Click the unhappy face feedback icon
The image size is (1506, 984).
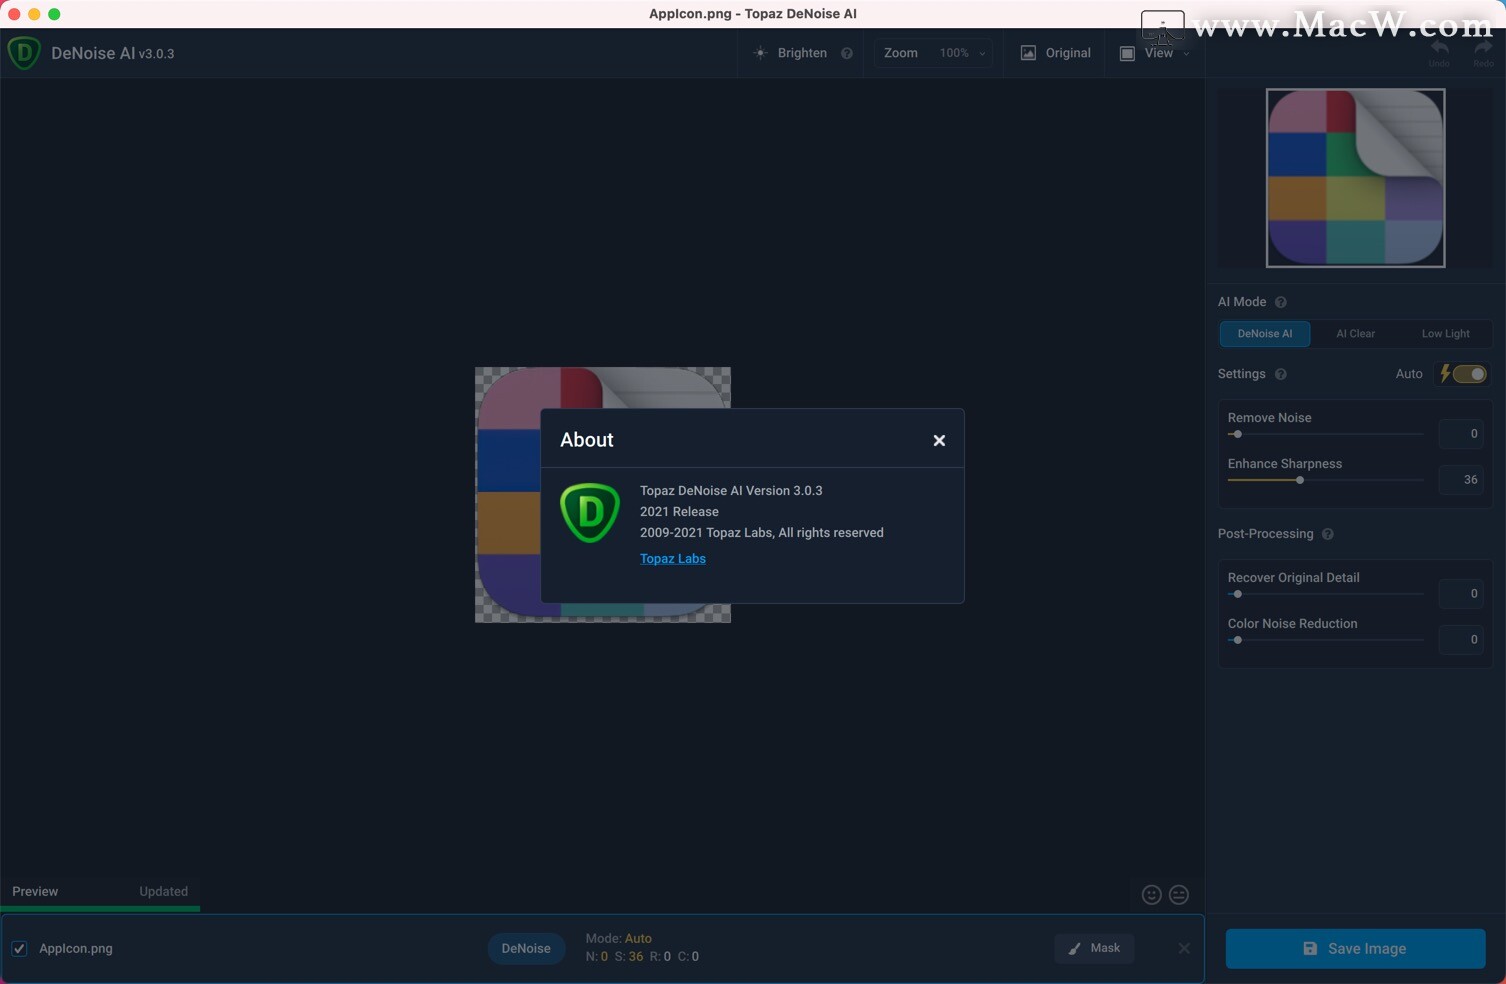[1179, 895]
